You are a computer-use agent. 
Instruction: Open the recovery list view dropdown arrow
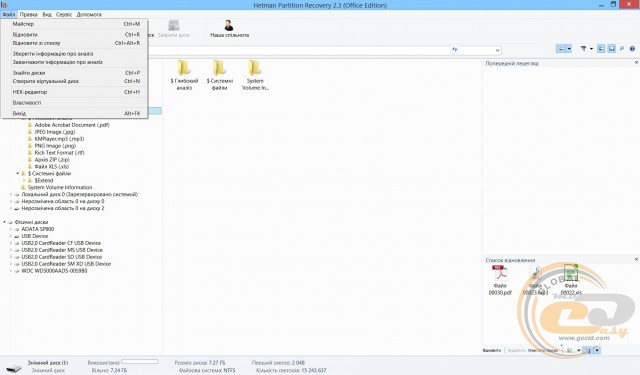[x=578, y=351]
